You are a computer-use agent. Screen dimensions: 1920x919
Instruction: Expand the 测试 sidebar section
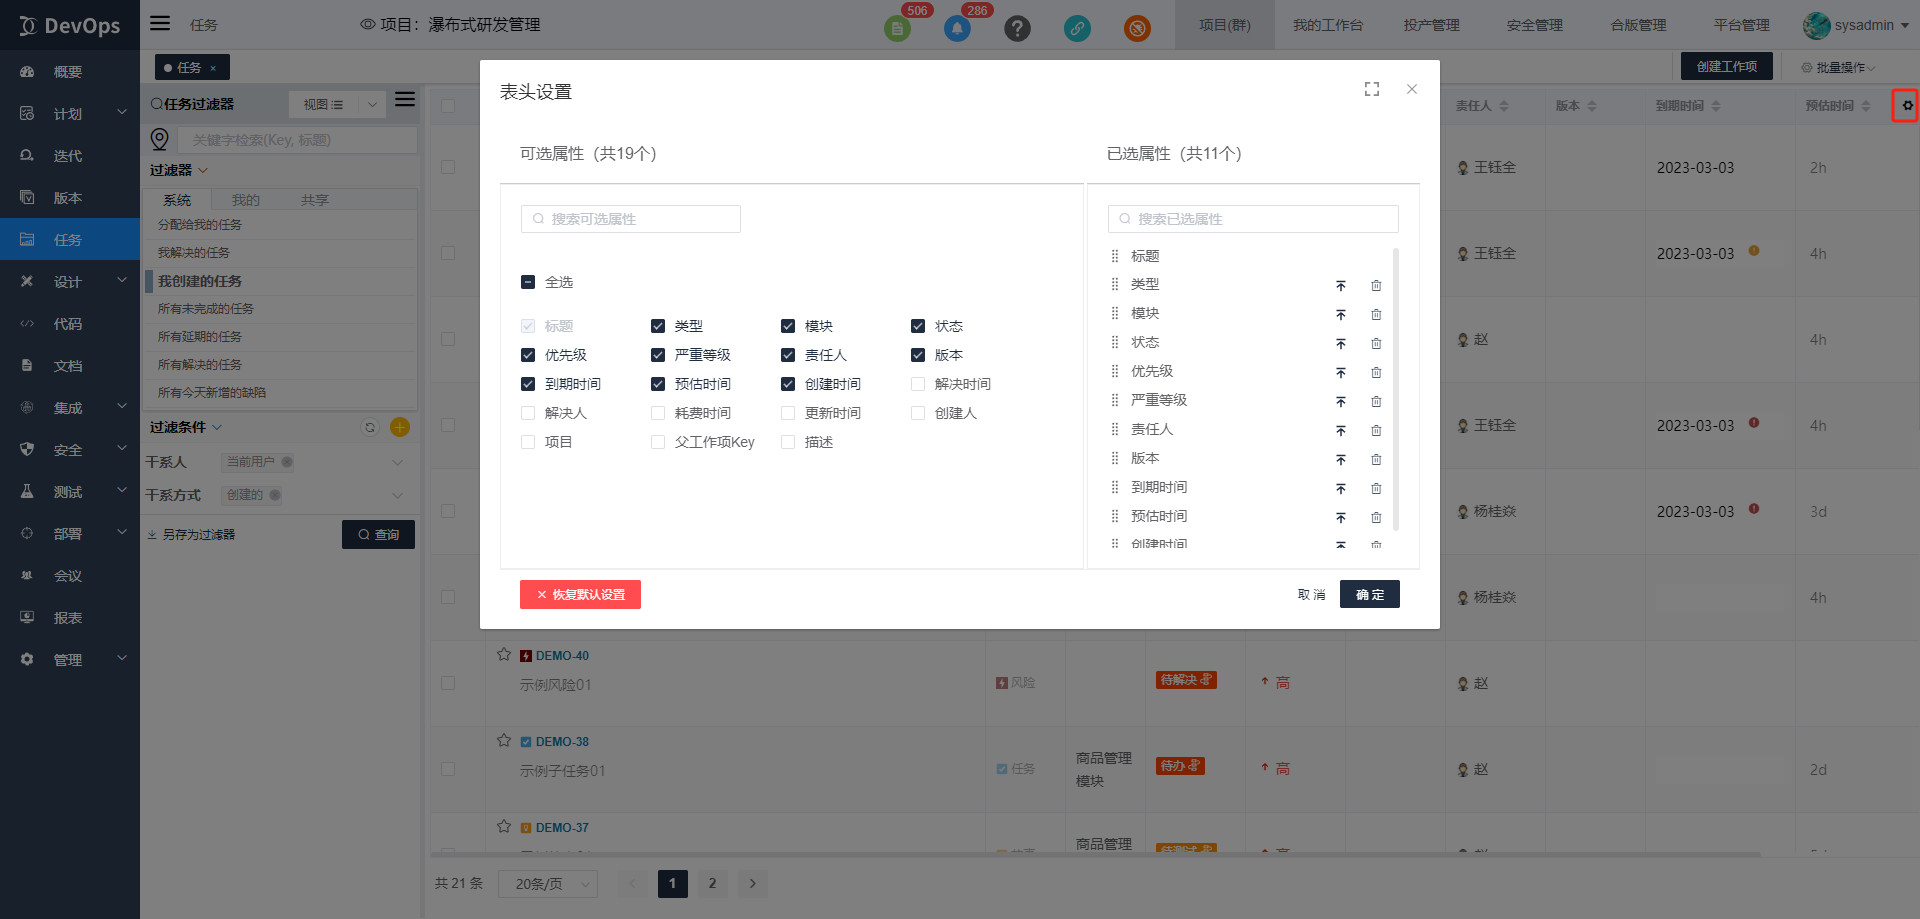click(x=70, y=492)
